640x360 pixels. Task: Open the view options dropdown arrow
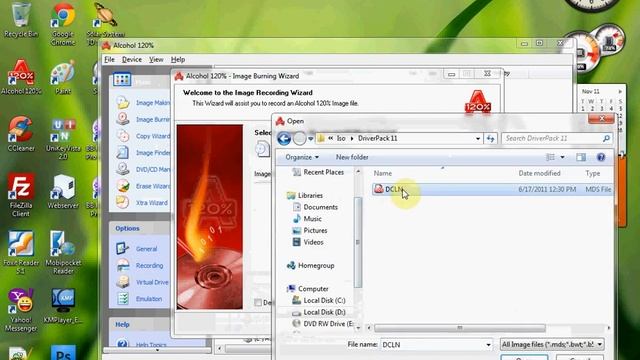pos(562,157)
